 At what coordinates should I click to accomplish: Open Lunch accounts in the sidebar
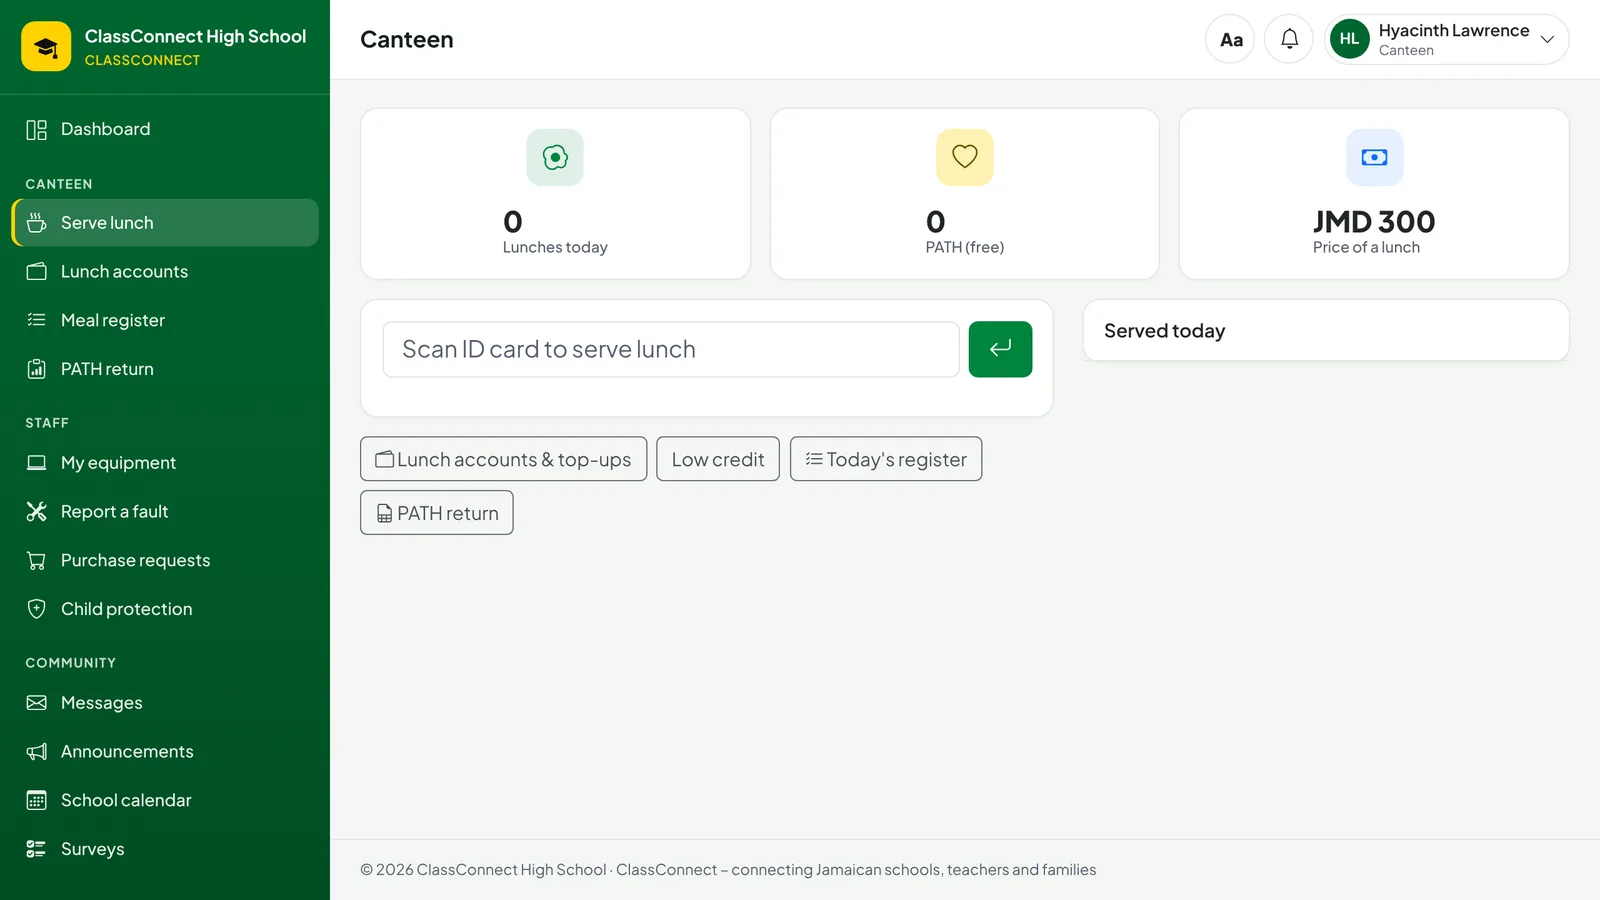coord(165,272)
